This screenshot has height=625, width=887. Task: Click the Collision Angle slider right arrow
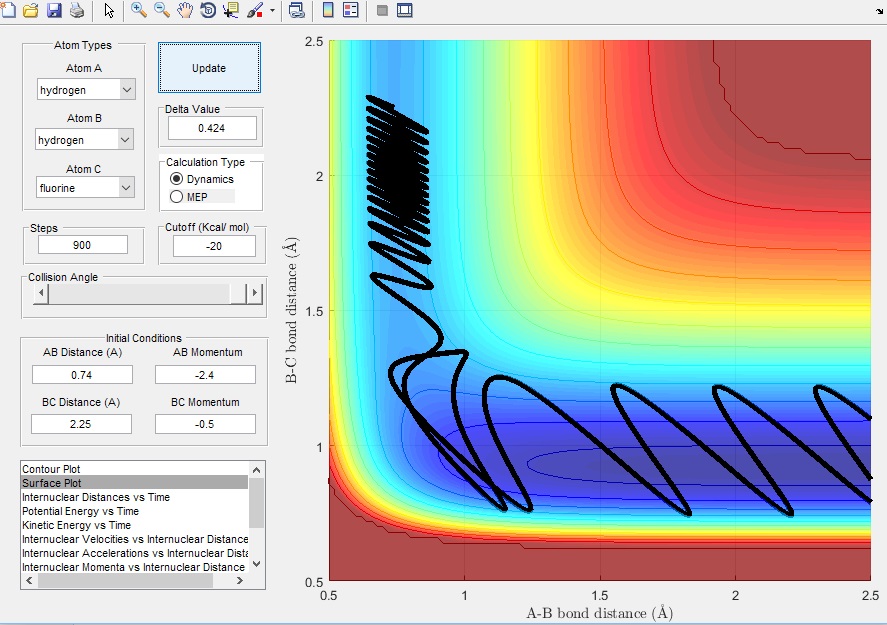[255, 293]
